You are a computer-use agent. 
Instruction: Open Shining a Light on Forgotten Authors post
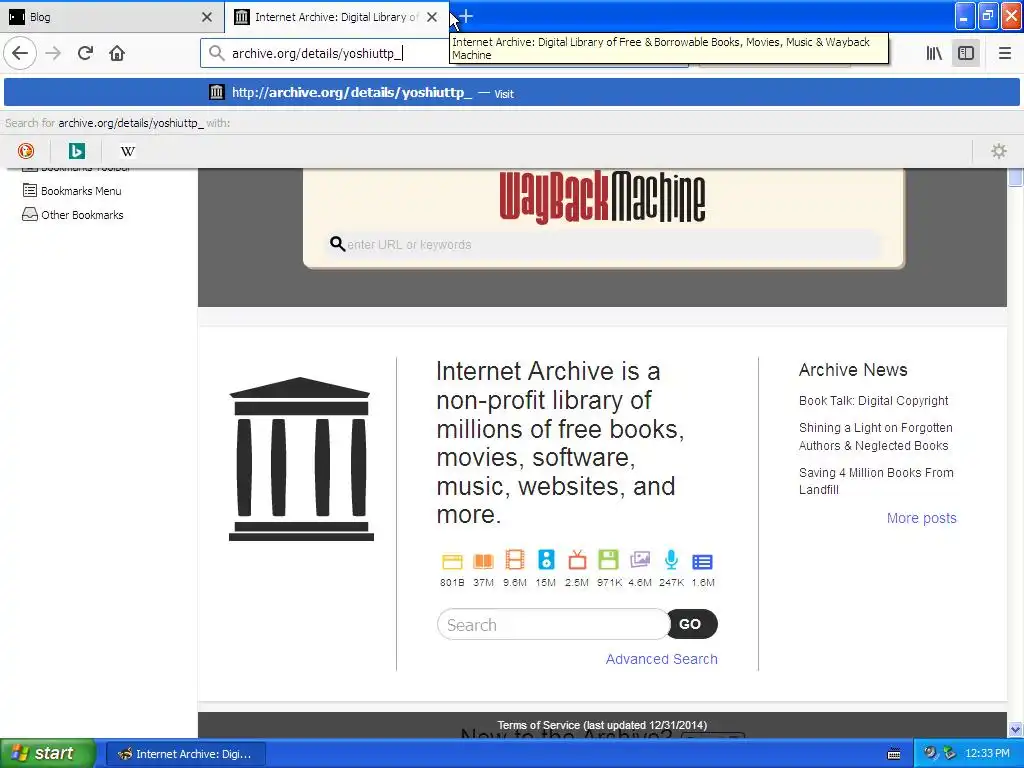pyautogui.click(x=875, y=436)
